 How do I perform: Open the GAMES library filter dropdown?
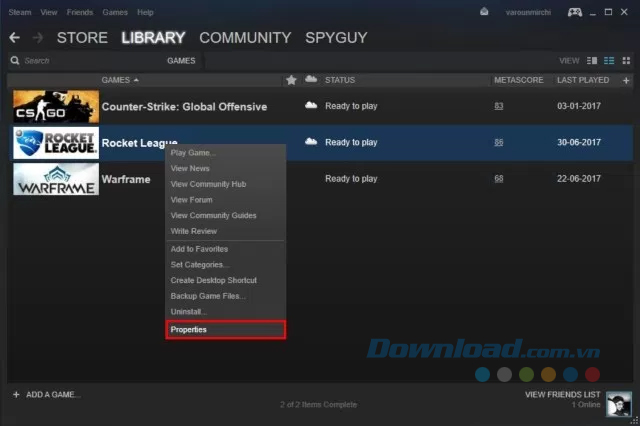(181, 61)
